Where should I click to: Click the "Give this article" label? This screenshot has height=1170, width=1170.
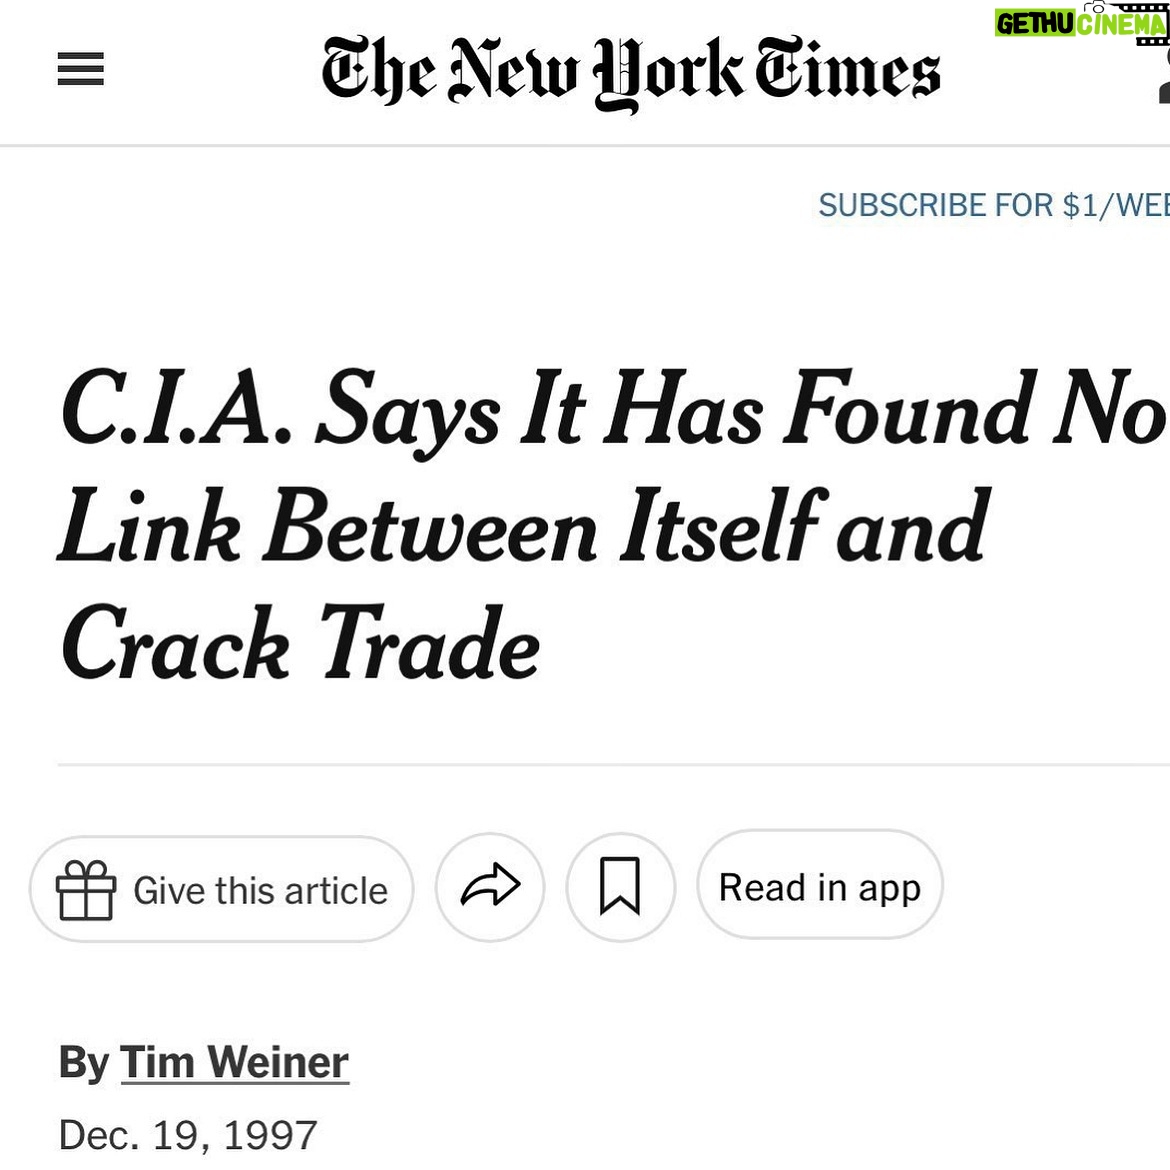pyautogui.click(x=260, y=890)
